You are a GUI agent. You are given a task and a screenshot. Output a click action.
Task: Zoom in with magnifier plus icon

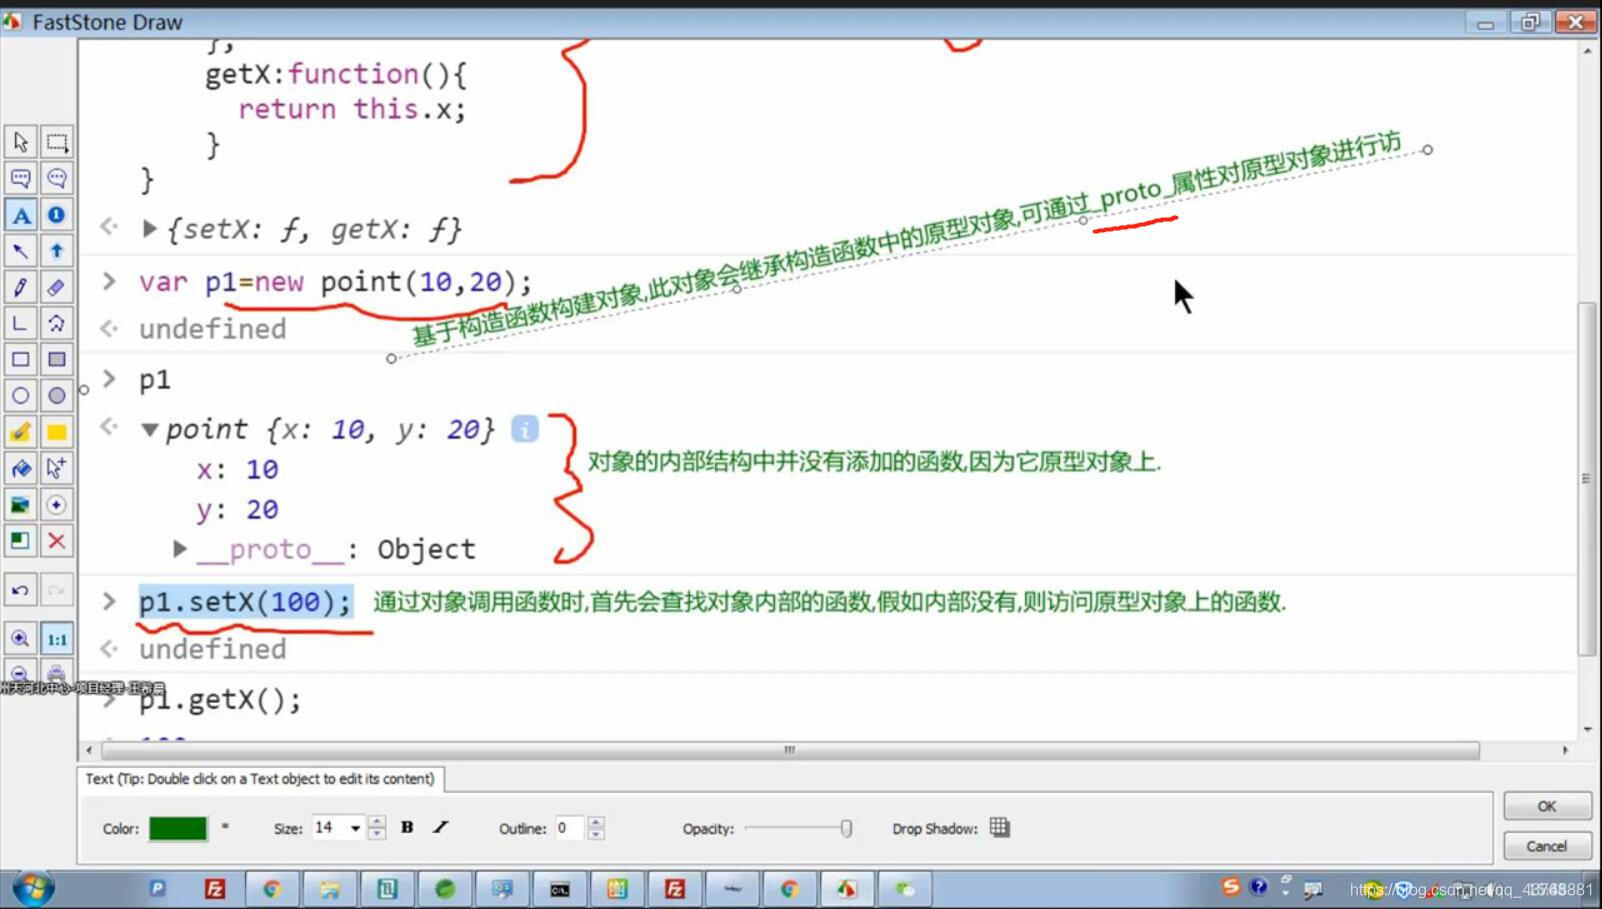click(20, 639)
